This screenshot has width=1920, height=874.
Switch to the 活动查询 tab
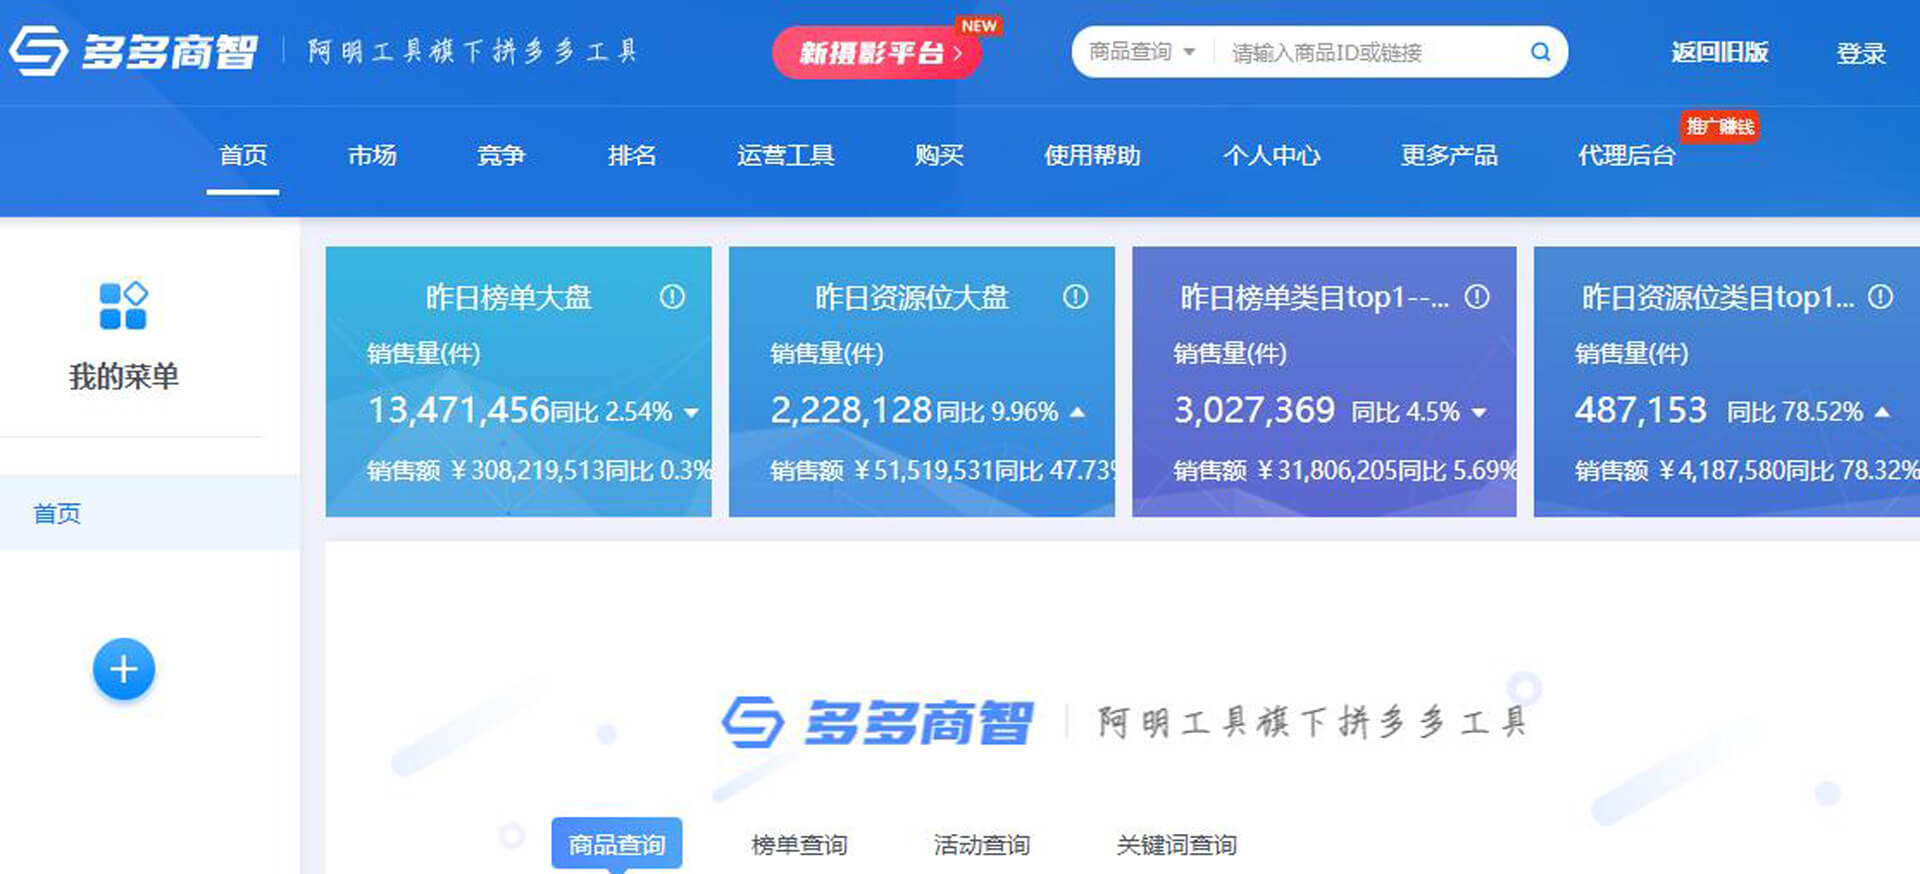tap(982, 845)
